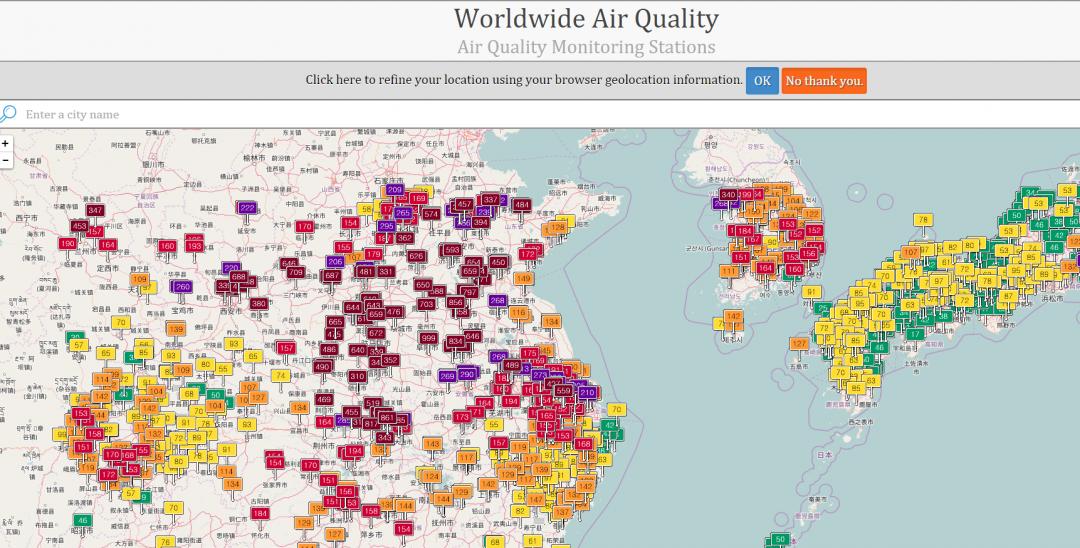Select the maroon 380 station marker

tap(259, 303)
